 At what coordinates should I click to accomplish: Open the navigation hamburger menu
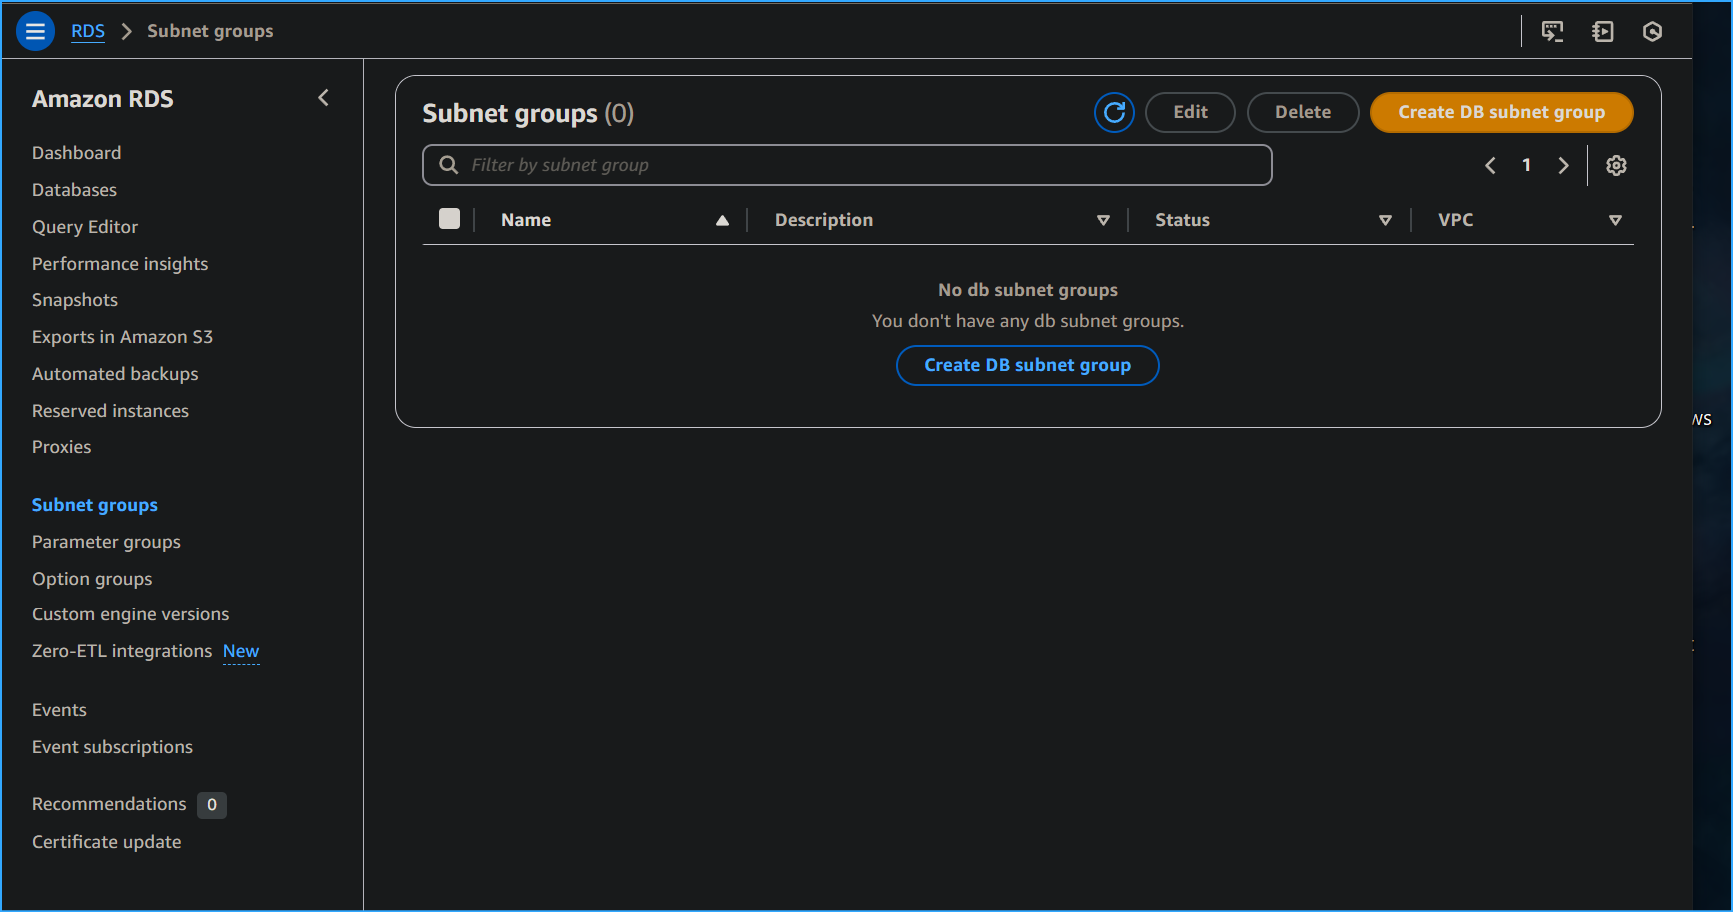pyautogui.click(x=35, y=31)
